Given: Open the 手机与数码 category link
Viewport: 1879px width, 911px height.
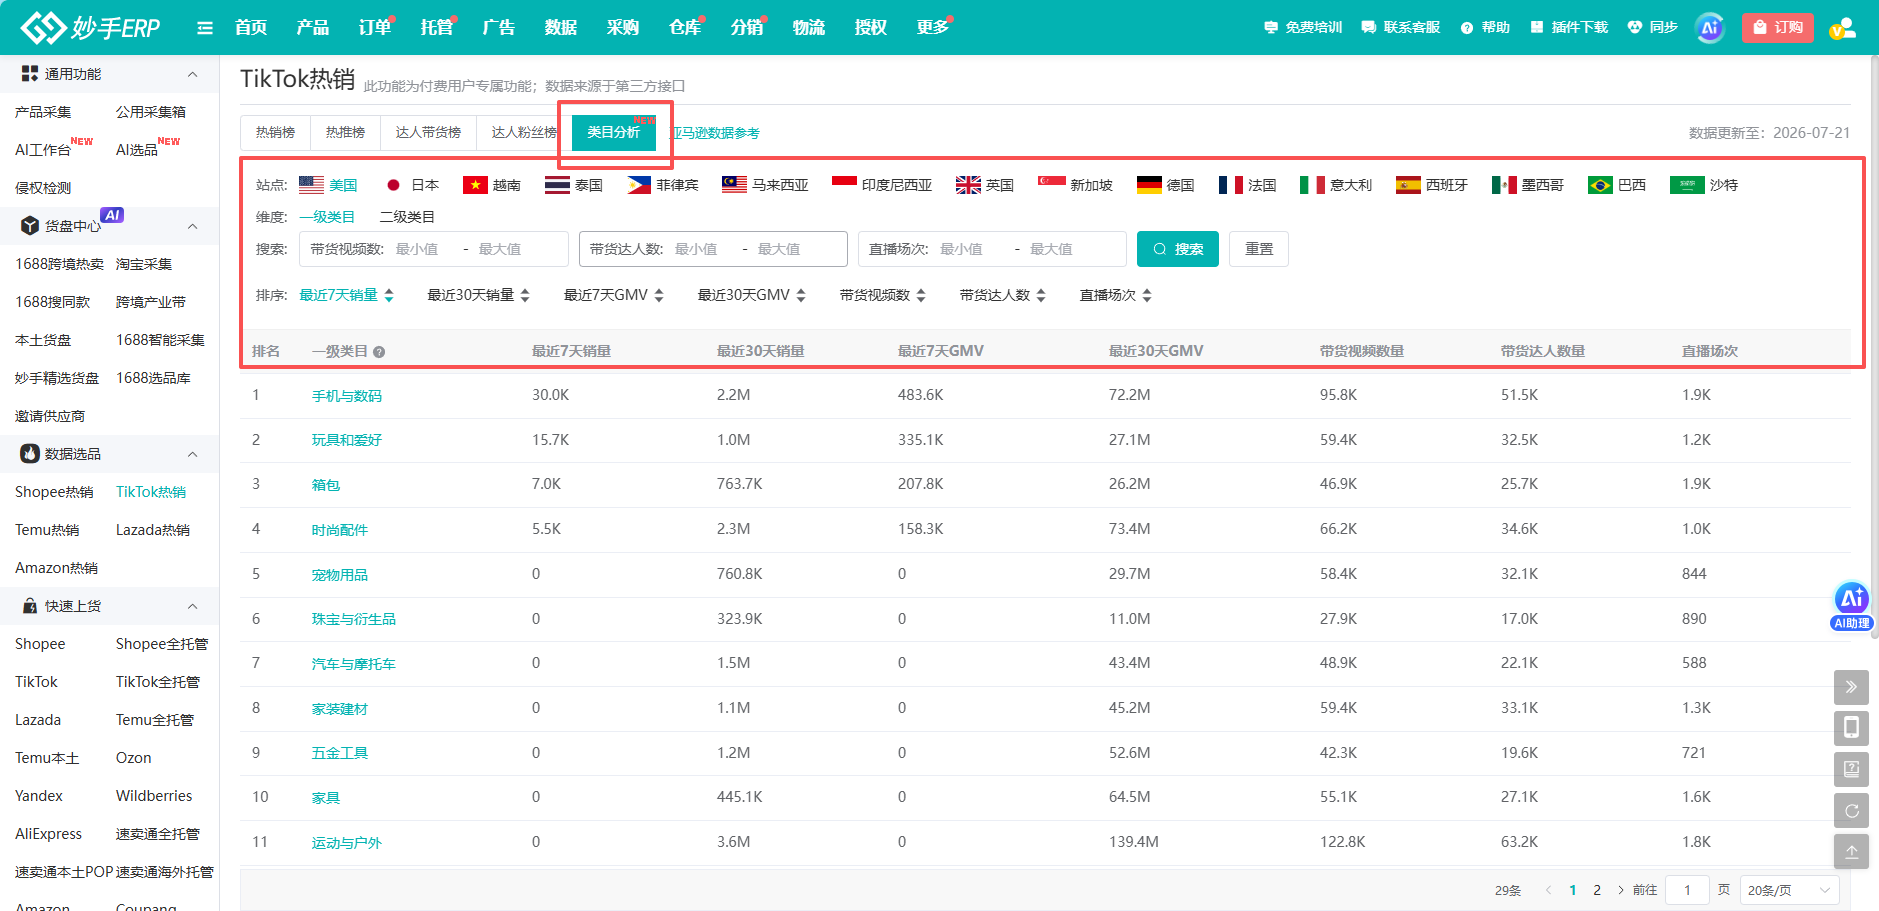Looking at the screenshot, I should tap(347, 396).
